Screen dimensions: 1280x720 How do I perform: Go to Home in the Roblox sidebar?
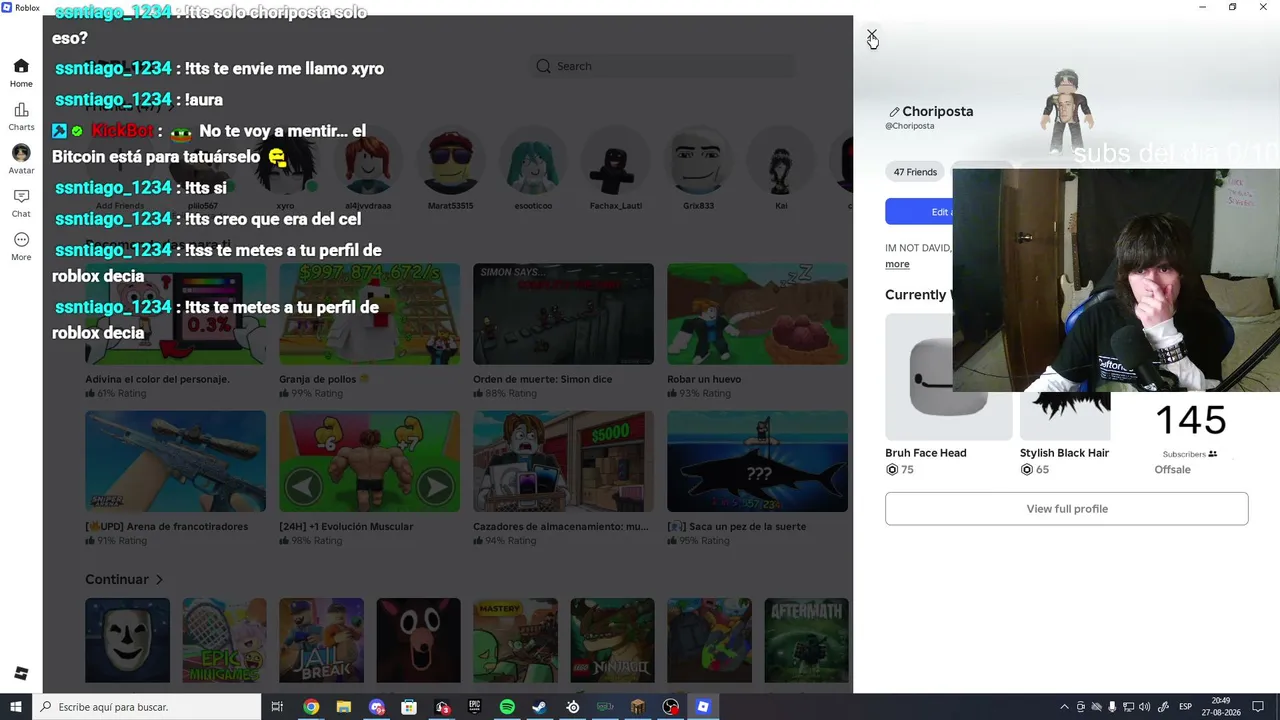pyautogui.click(x=21, y=73)
